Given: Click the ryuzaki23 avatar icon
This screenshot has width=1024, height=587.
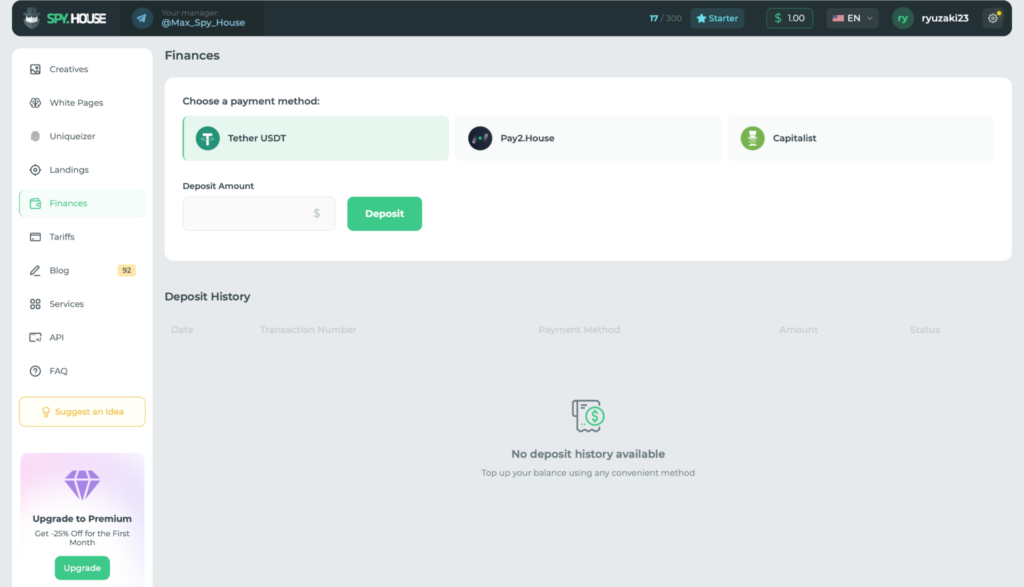Looking at the screenshot, I should point(903,18).
